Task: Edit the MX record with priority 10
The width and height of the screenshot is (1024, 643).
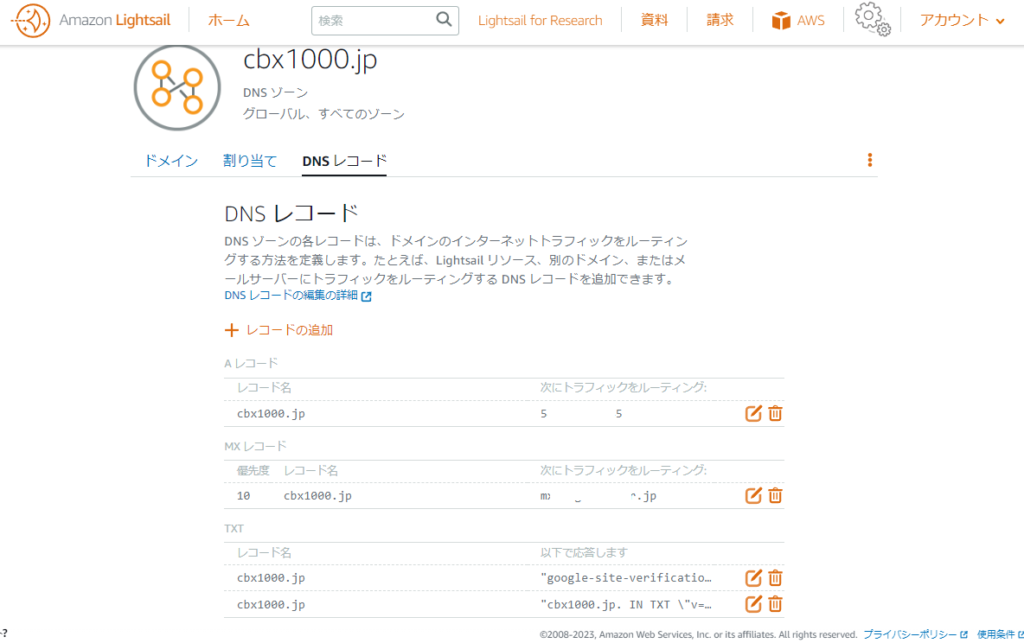Action: pyautogui.click(x=753, y=495)
